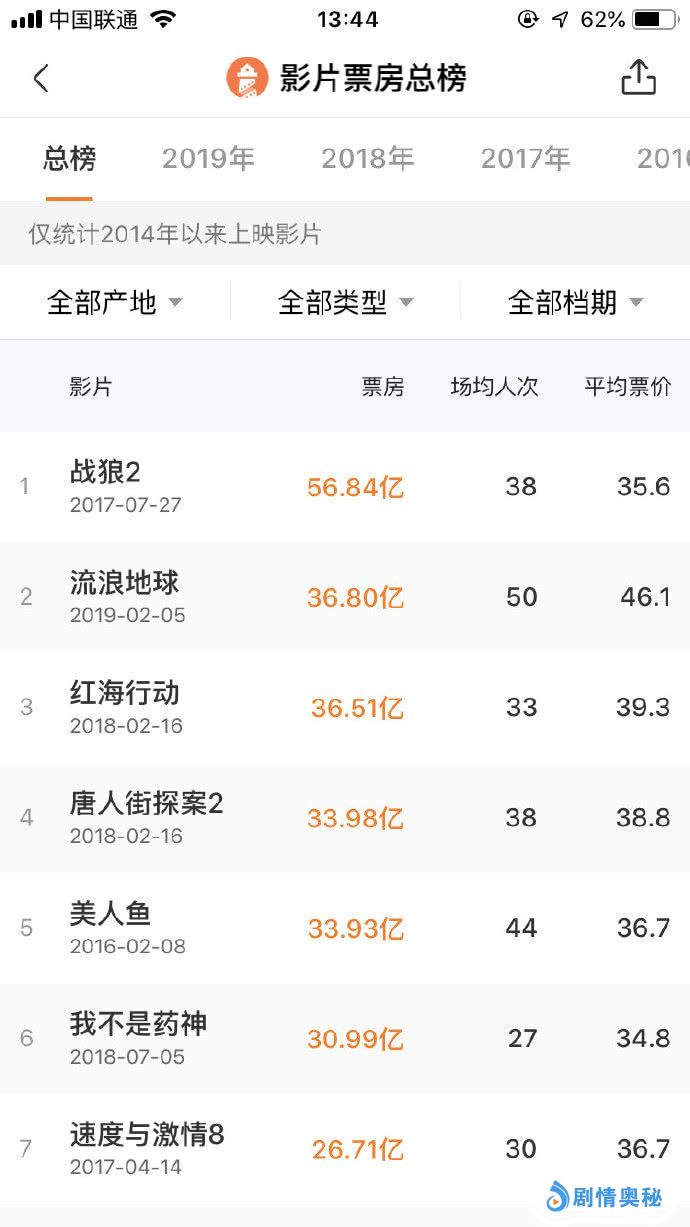
Task: Tap the back arrow icon
Action: [x=41, y=78]
